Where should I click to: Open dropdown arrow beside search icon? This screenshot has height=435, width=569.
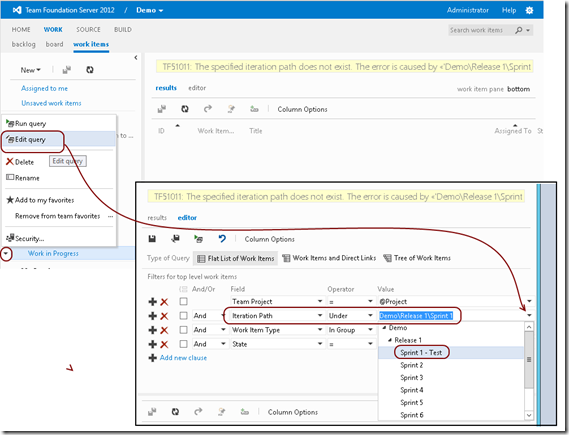tap(528, 30)
